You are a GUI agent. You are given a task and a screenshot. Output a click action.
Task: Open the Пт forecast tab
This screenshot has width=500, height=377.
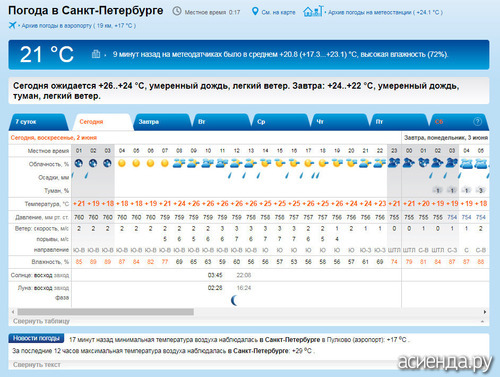(x=399, y=122)
